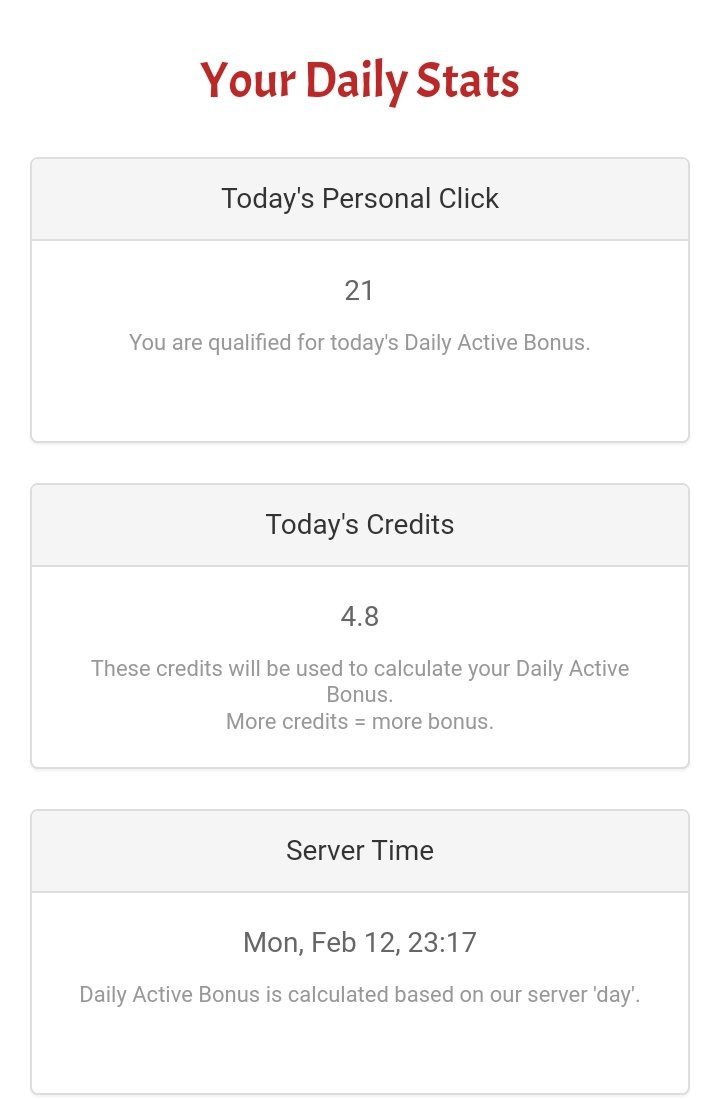This screenshot has width=720, height=1101.
Task: Click the Daily Active Bonus qualification message
Action: [x=360, y=343]
